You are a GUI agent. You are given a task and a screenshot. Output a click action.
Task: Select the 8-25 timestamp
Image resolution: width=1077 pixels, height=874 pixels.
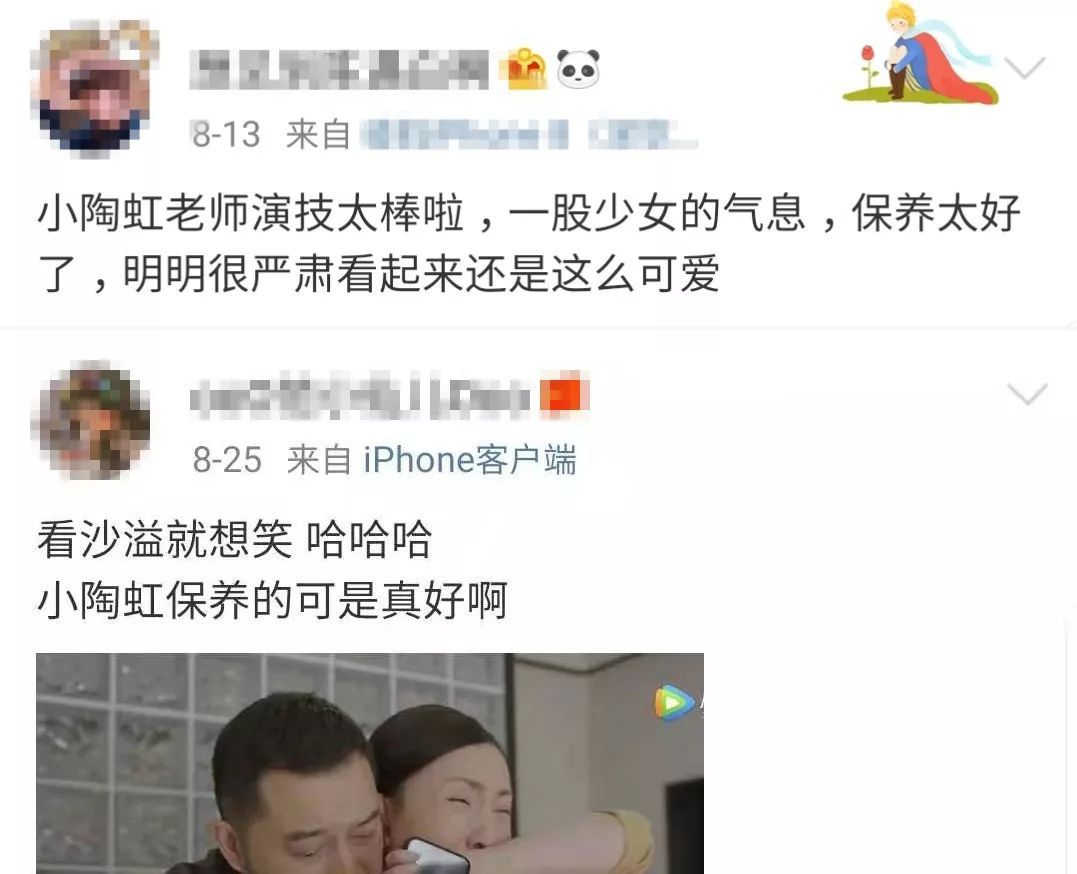point(227,460)
